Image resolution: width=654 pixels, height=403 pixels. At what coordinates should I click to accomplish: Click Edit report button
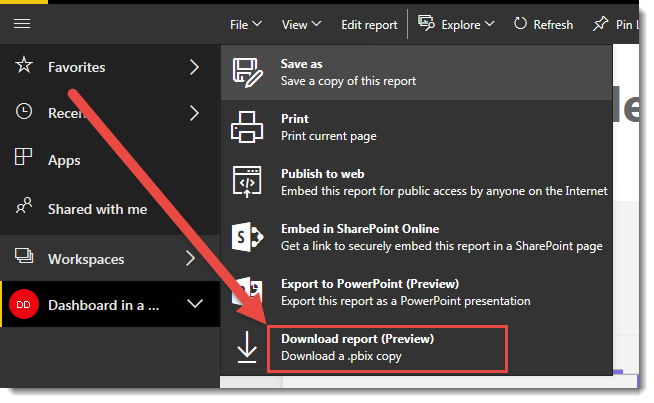[x=369, y=25]
